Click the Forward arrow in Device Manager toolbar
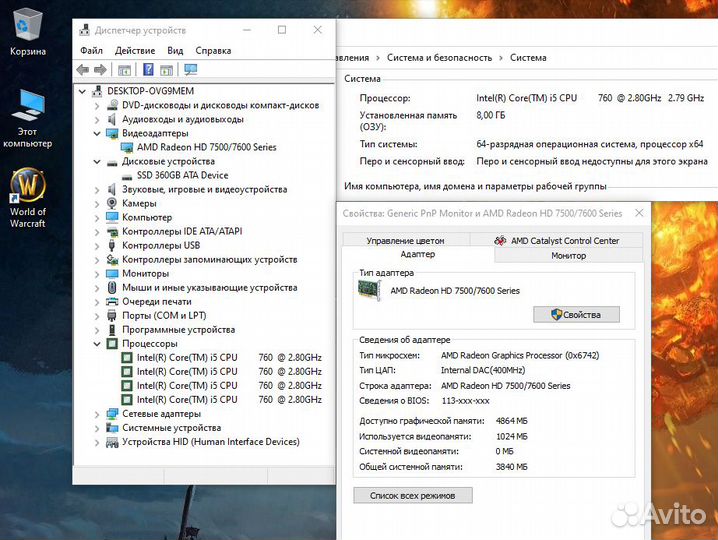The width and height of the screenshot is (718, 540). pos(100,70)
